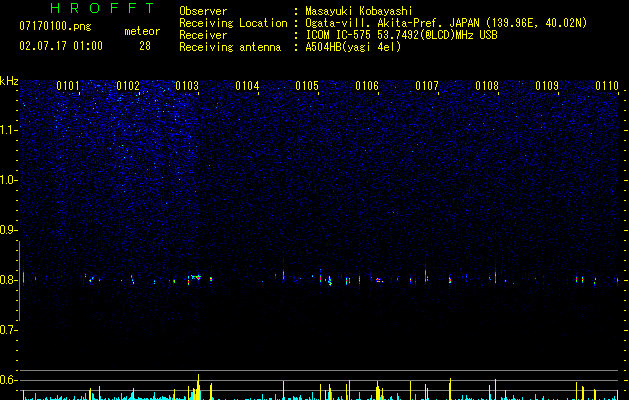Click the Receiving Location label

[233, 23]
